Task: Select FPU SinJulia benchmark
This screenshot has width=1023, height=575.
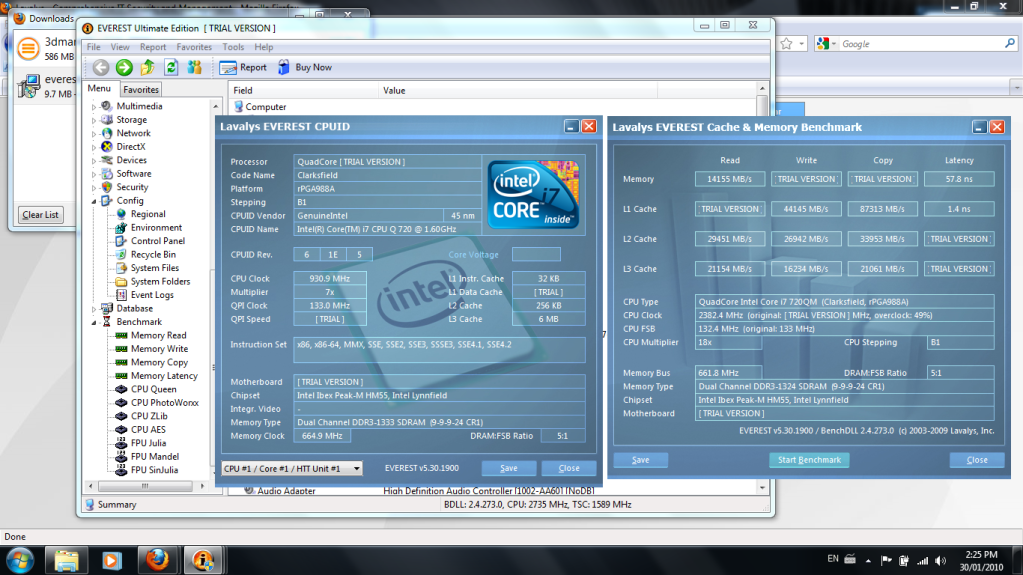Action: pyautogui.click(x=154, y=470)
